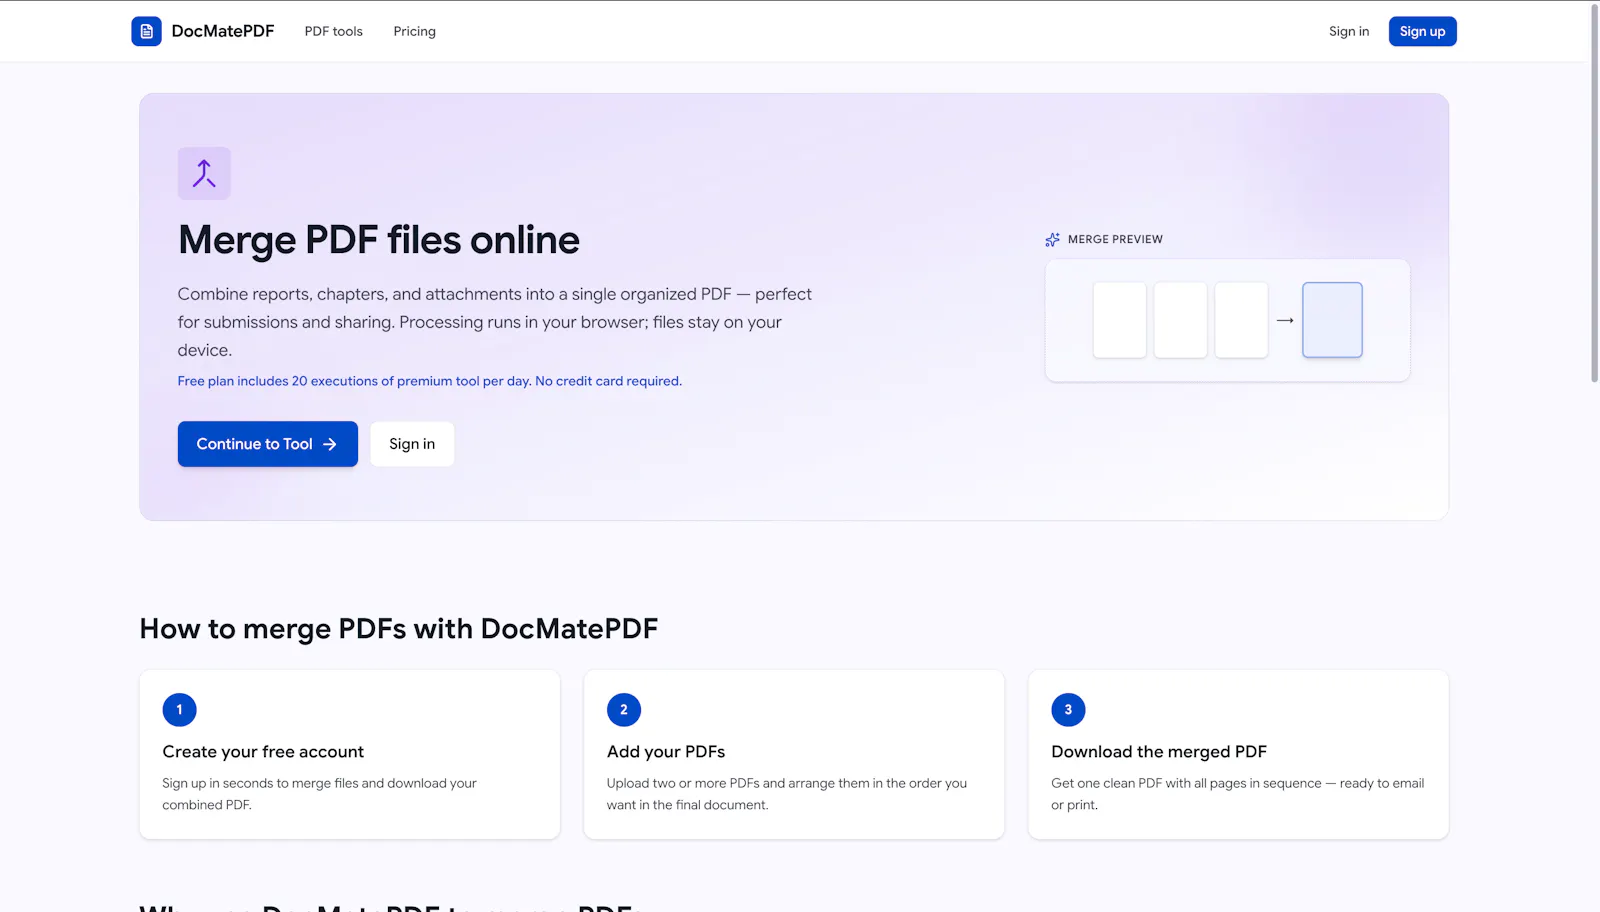Click the Merge PDF files online heading

click(x=379, y=240)
